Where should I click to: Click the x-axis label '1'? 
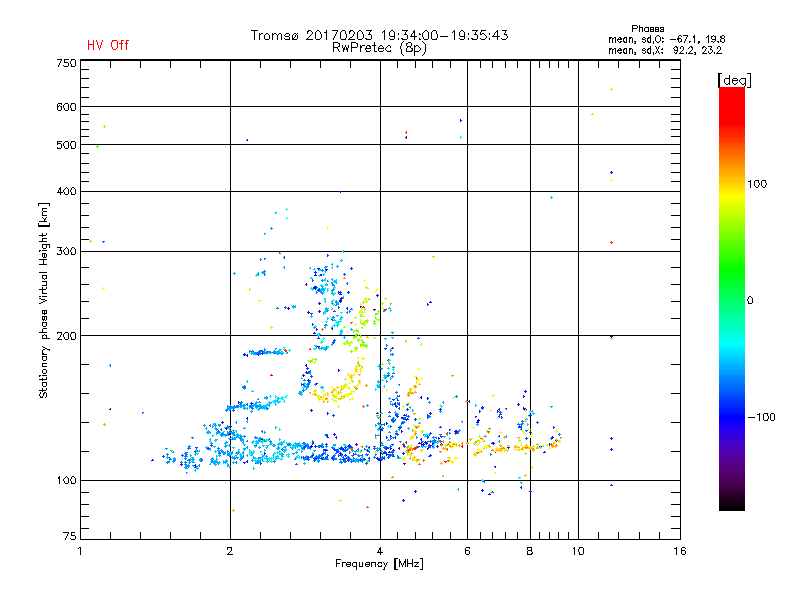80,551
